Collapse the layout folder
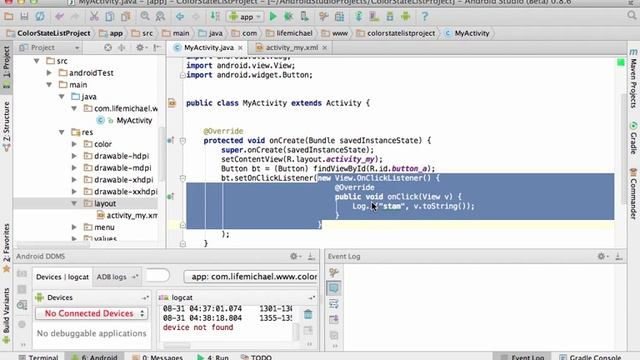This screenshot has width=640, height=360. (74, 203)
